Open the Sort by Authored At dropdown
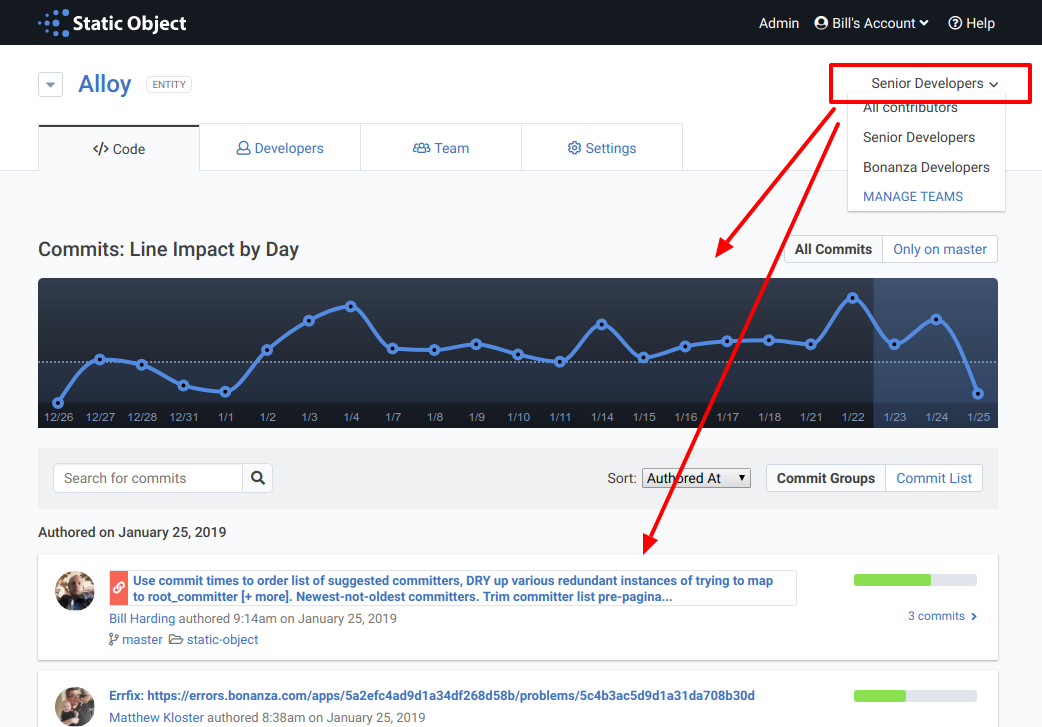The image size is (1042, 727). tap(696, 478)
